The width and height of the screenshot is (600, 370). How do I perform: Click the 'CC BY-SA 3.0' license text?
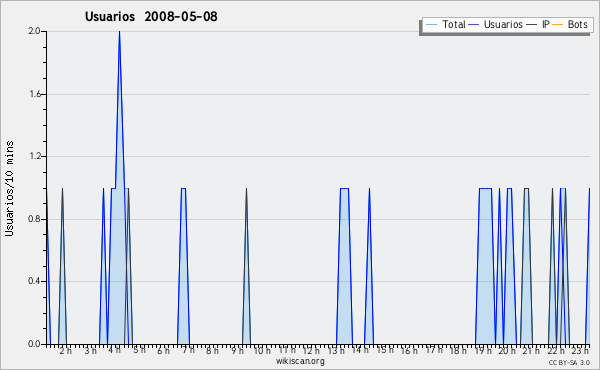coord(569,362)
